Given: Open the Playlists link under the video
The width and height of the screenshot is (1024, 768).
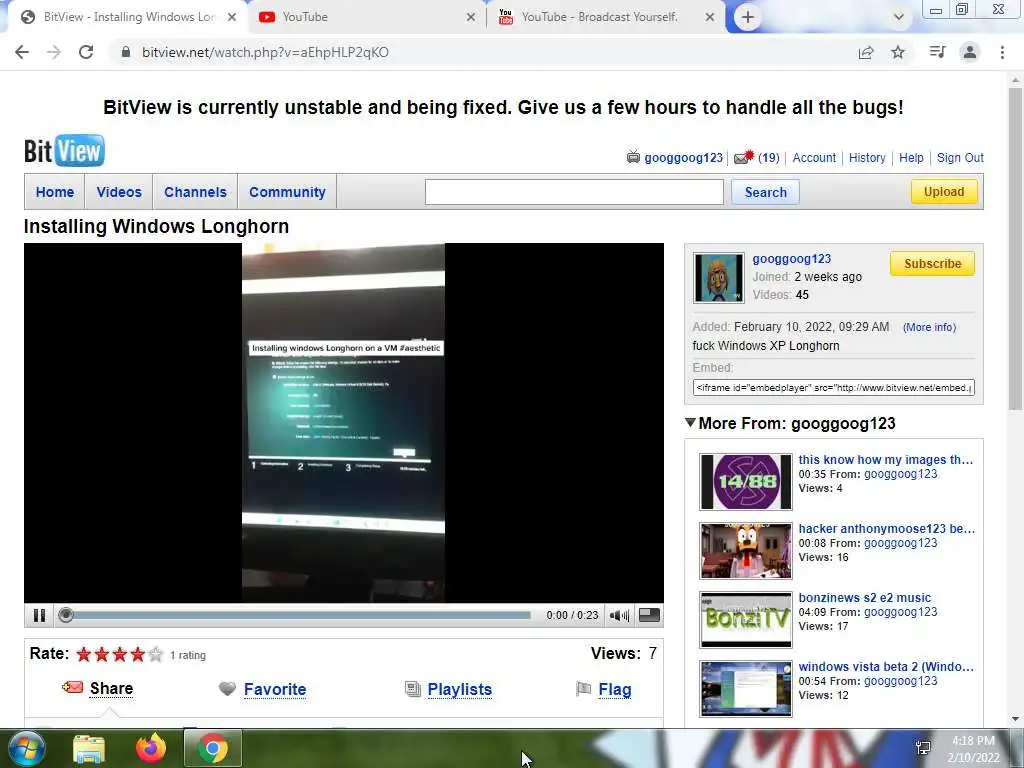Looking at the screenshot, I should (460, 689).
